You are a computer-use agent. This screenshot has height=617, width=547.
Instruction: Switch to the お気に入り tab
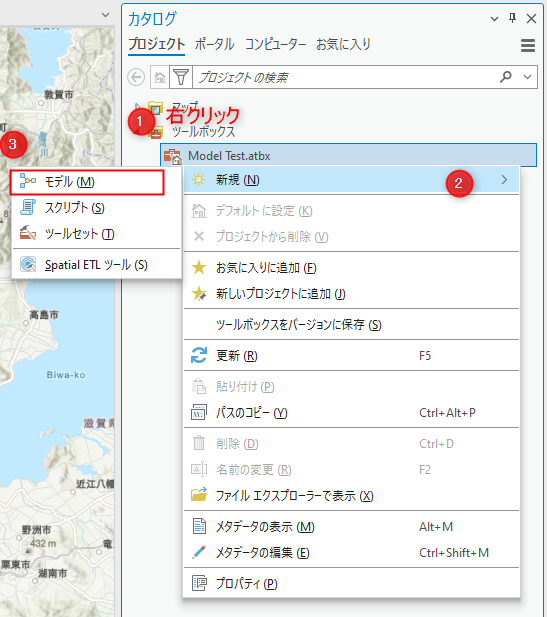[344, 44]
